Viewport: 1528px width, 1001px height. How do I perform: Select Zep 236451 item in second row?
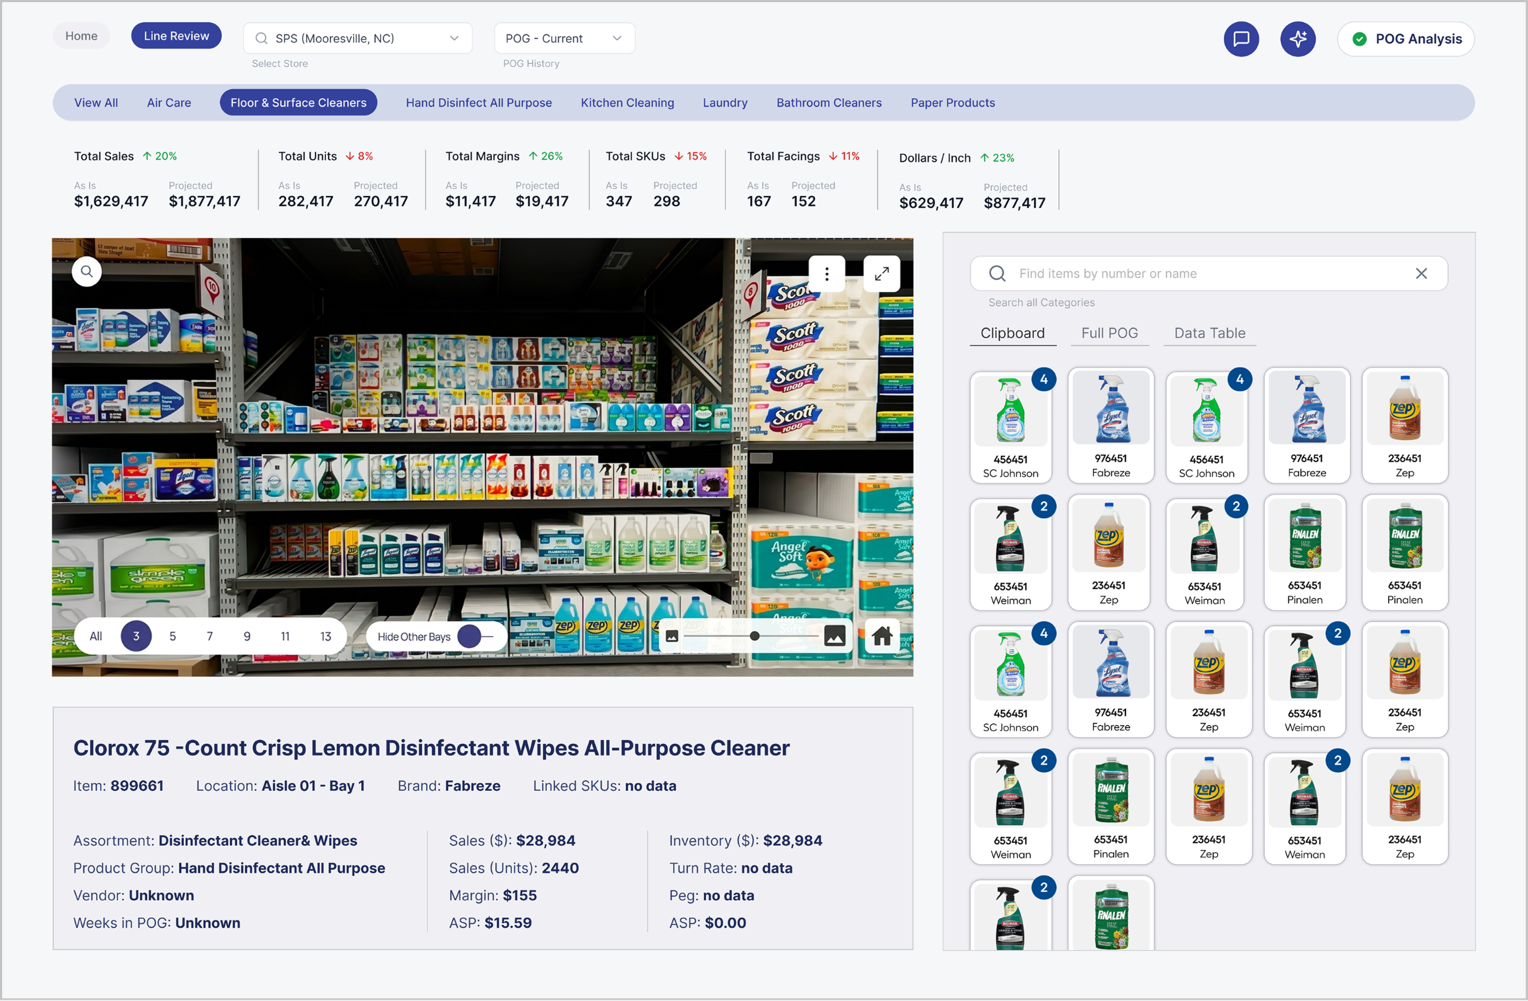(x=1109, y=553)
